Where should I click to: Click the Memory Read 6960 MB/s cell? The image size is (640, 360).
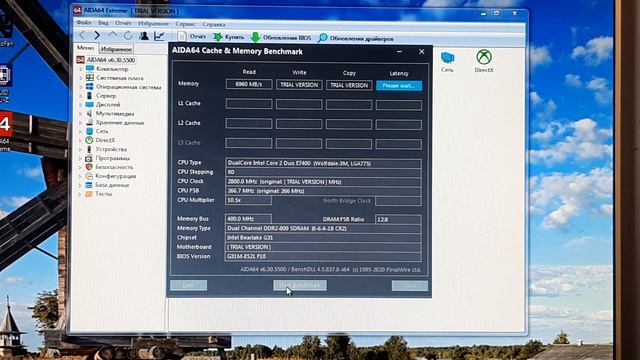tap(249, 84)
